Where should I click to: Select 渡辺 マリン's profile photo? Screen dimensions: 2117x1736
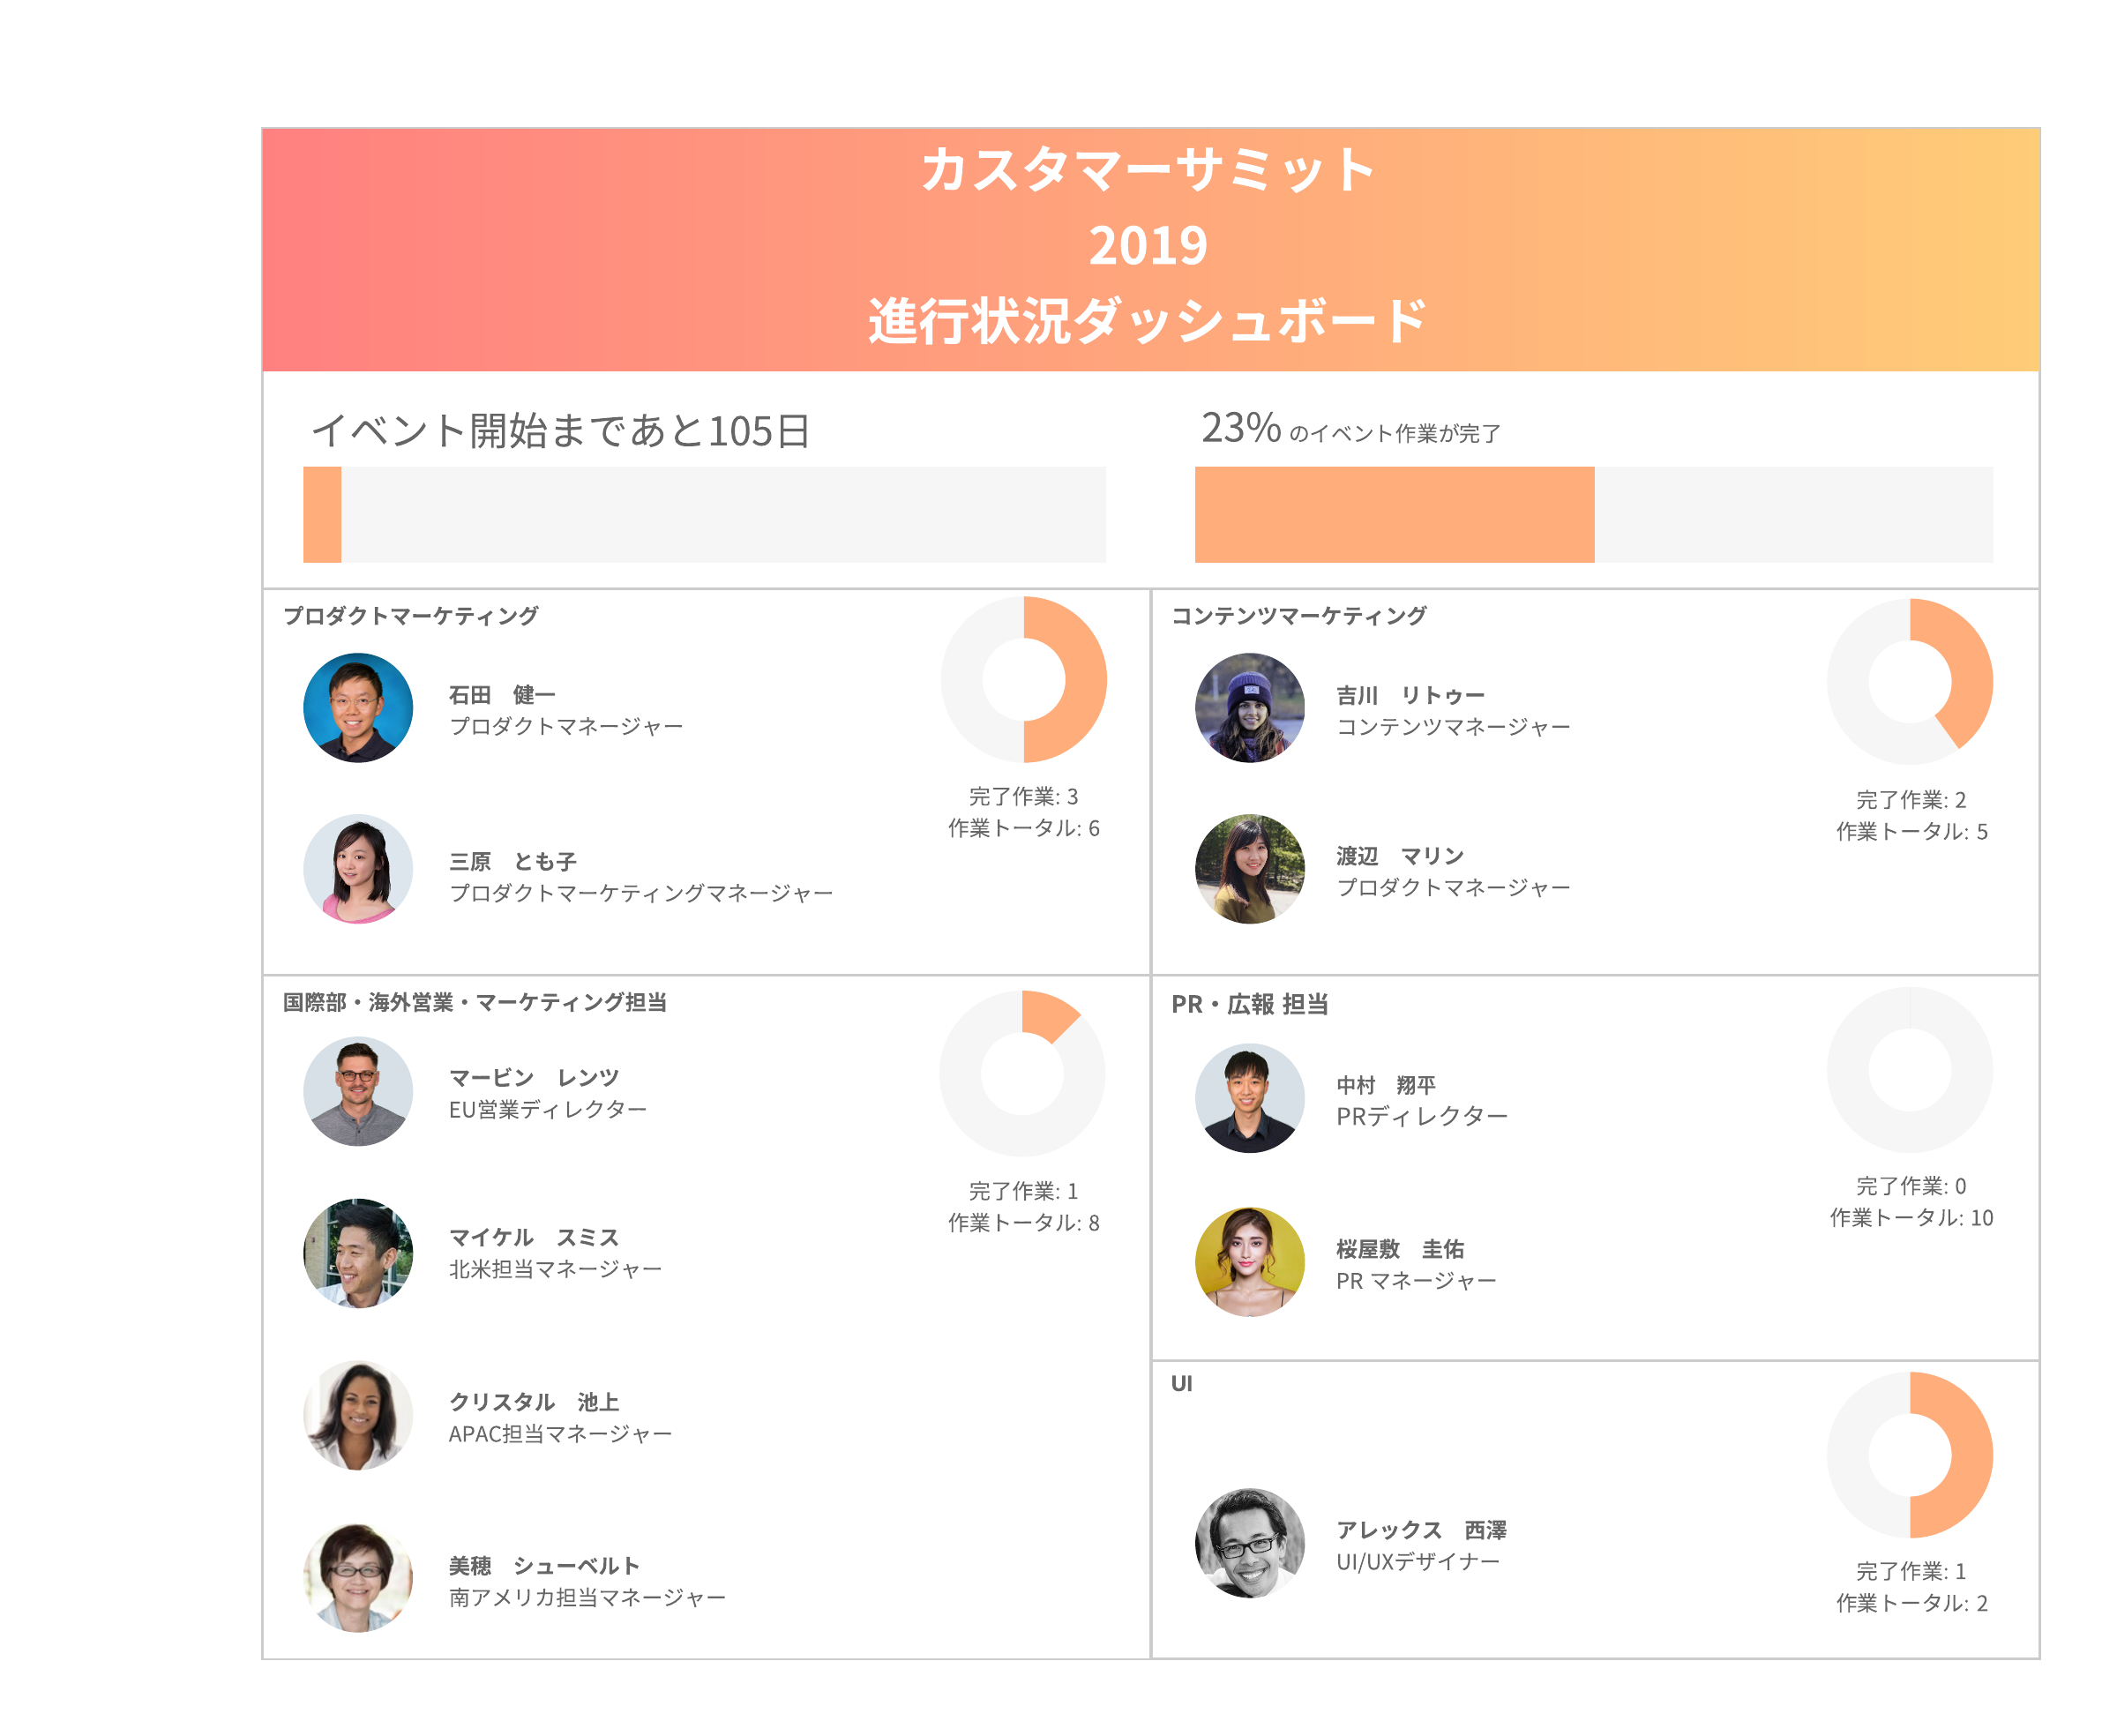pyautogui.click(x=1248, y=868)
